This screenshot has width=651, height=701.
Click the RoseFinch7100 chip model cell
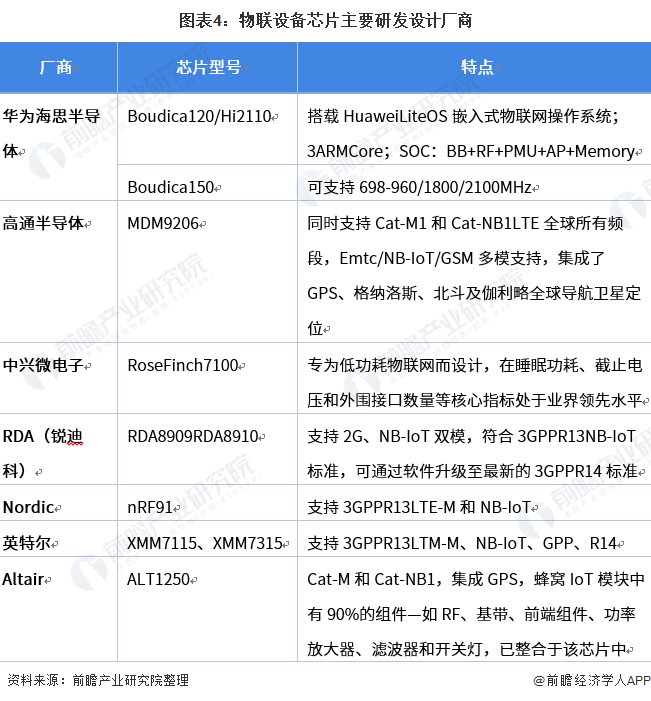pyautogui.click(x=207, y=378)
